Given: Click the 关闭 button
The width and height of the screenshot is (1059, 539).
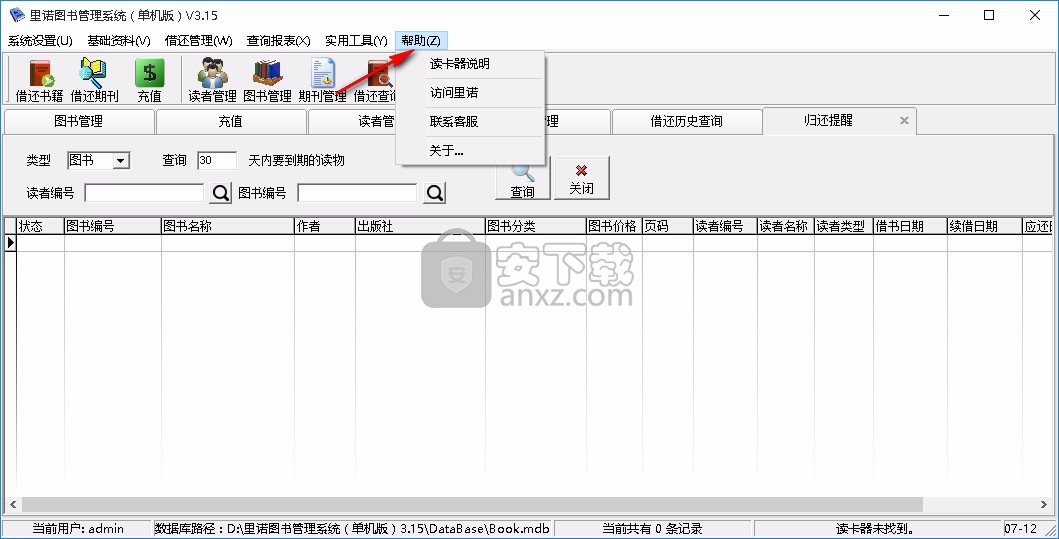Looking at the screenshot, I should point(582,178).
